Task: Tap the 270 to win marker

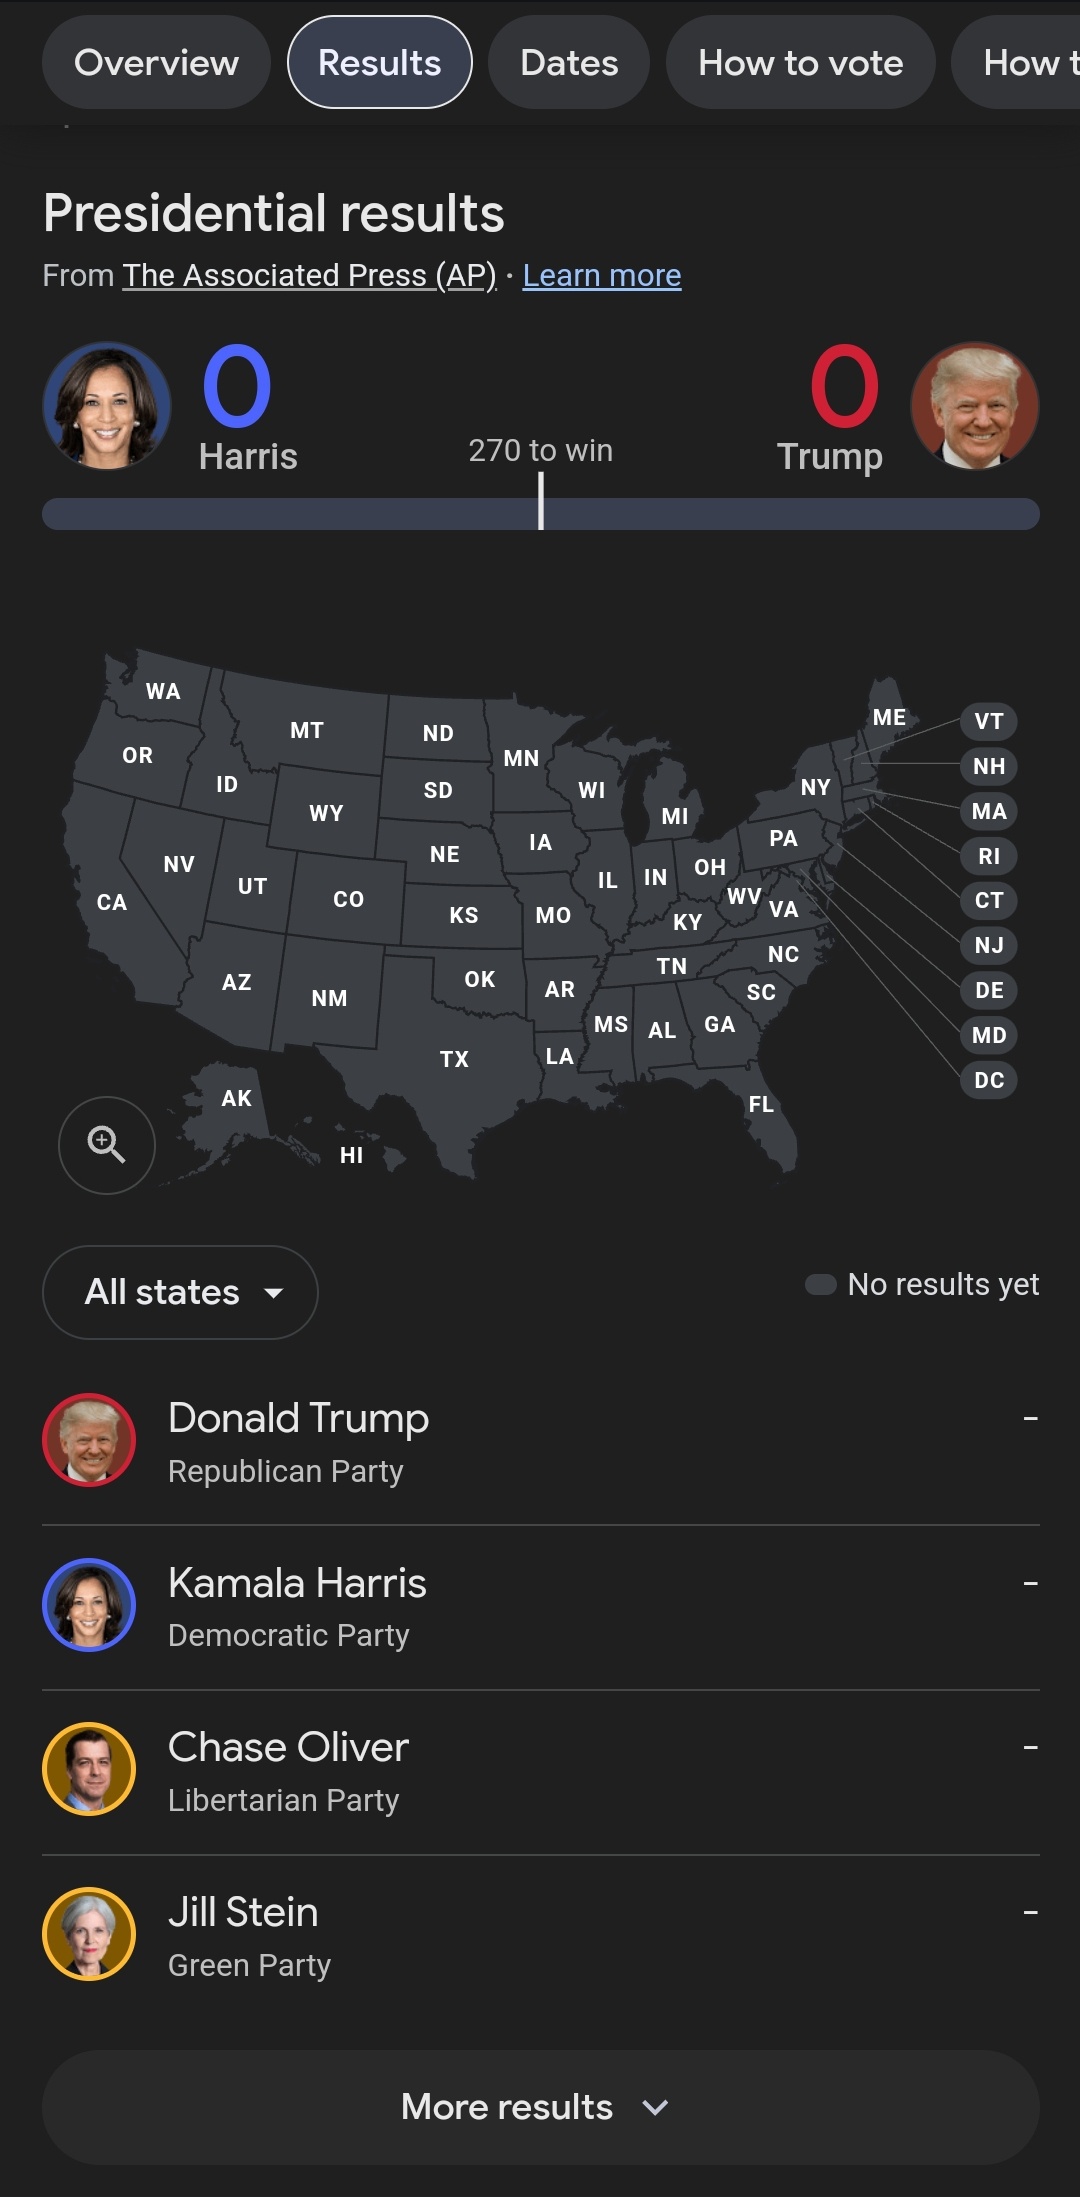Action: 541,500
